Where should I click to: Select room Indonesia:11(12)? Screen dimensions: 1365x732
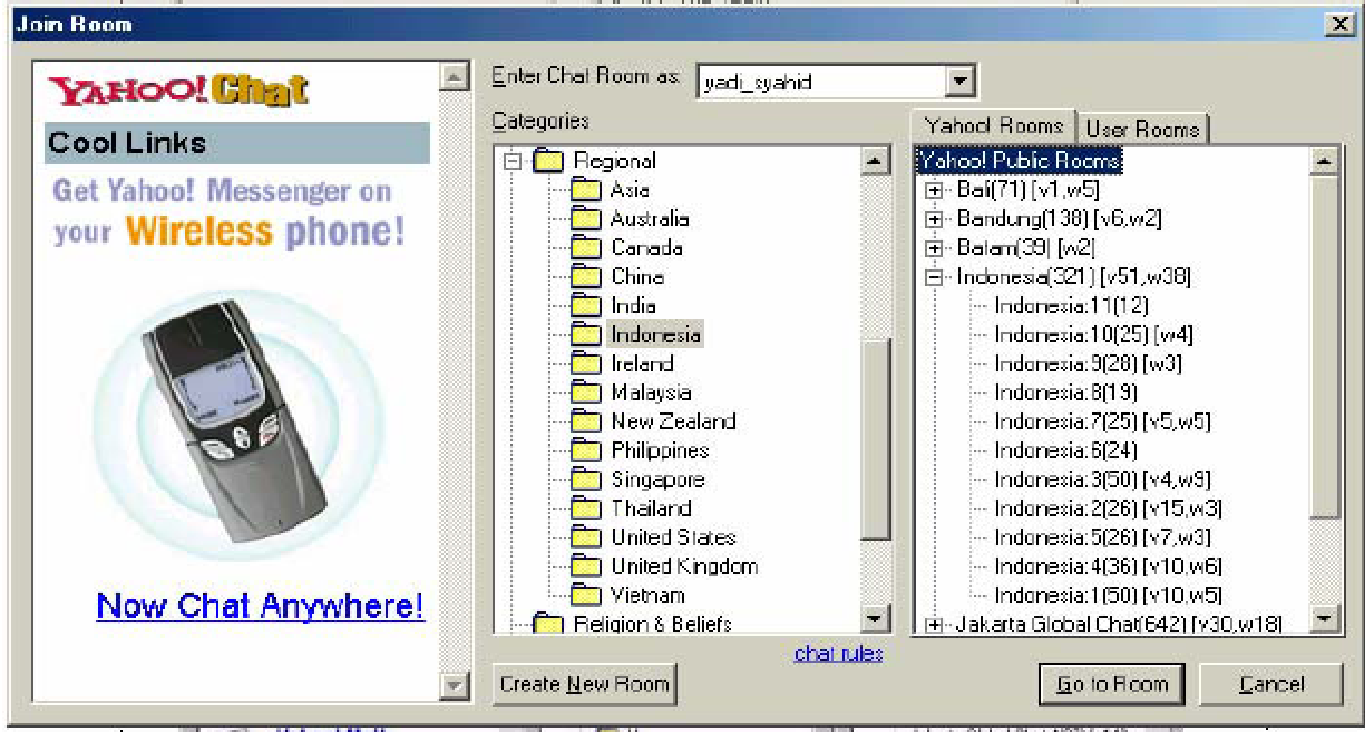[x=1071, y=305]
